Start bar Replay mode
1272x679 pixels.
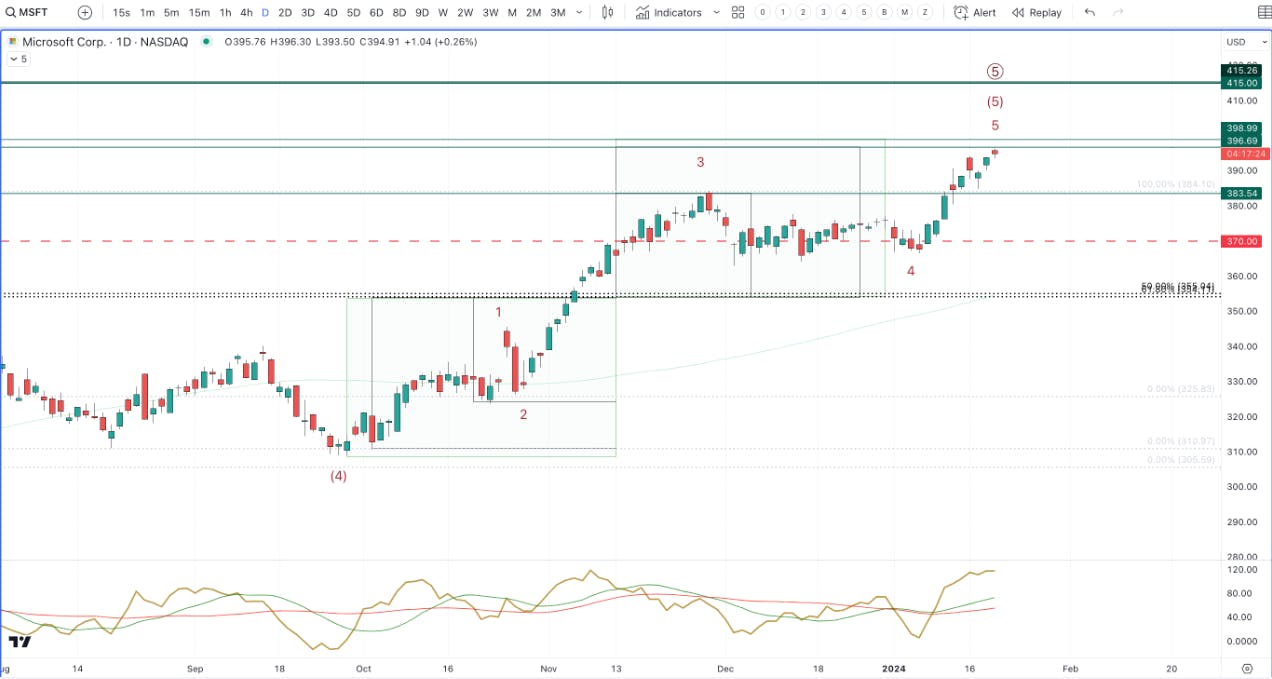point(1037,13)
